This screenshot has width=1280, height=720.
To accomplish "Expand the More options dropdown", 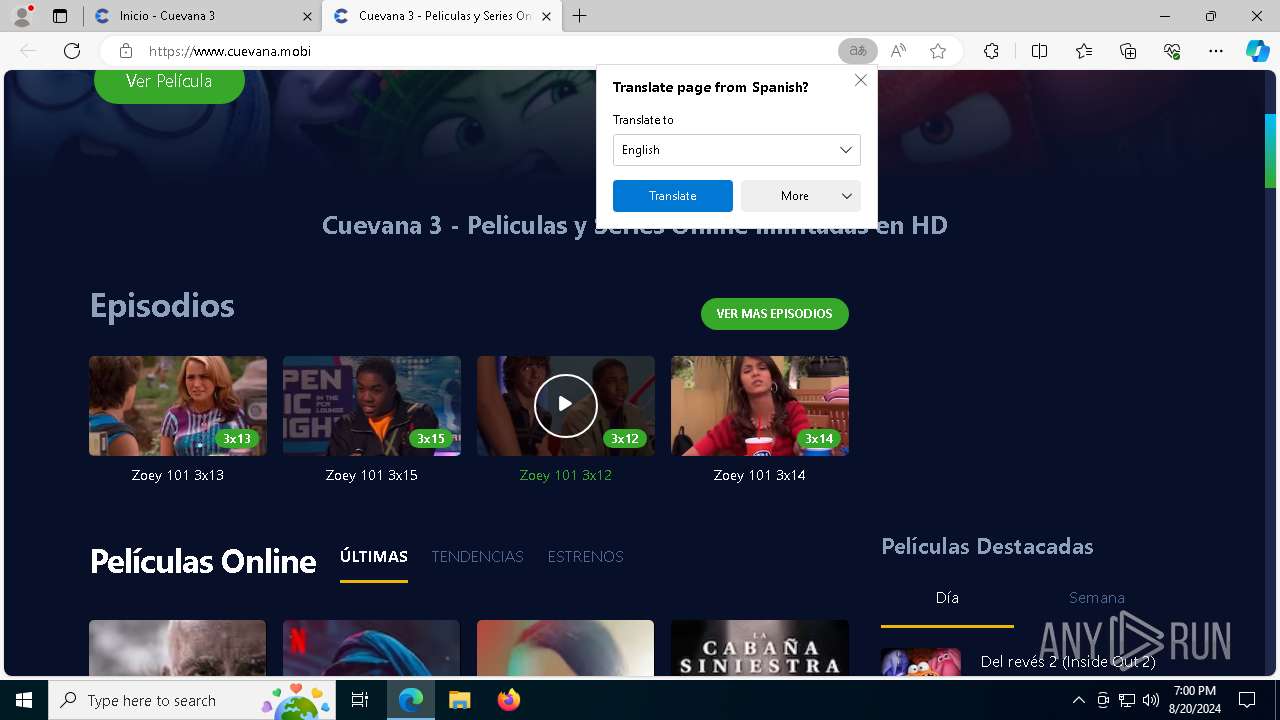I will (x=800, y=196).
